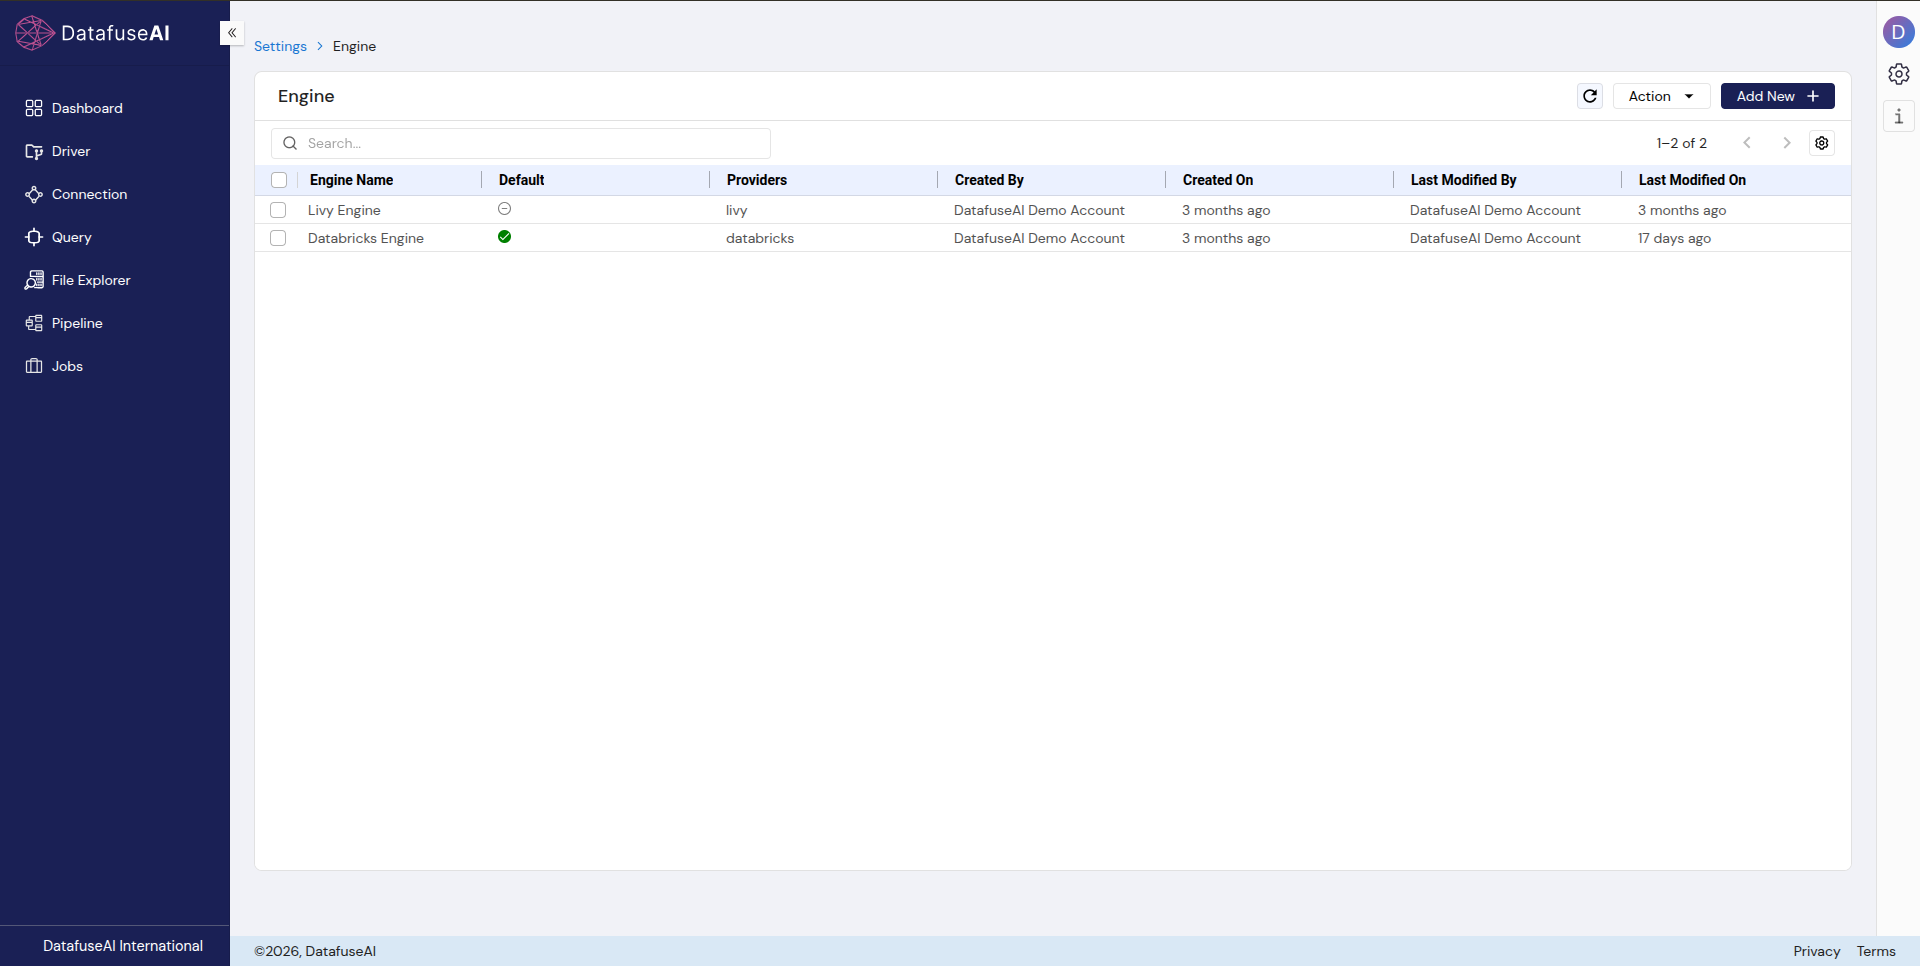Click the Jobs icon in sidebar
The image size is (1920, 966).
coord(34,366)
